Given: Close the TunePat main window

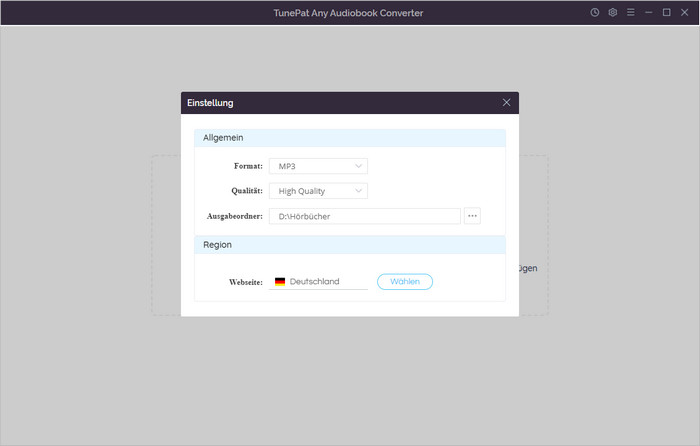Looking at the screenshot, I should coord(684,13).
